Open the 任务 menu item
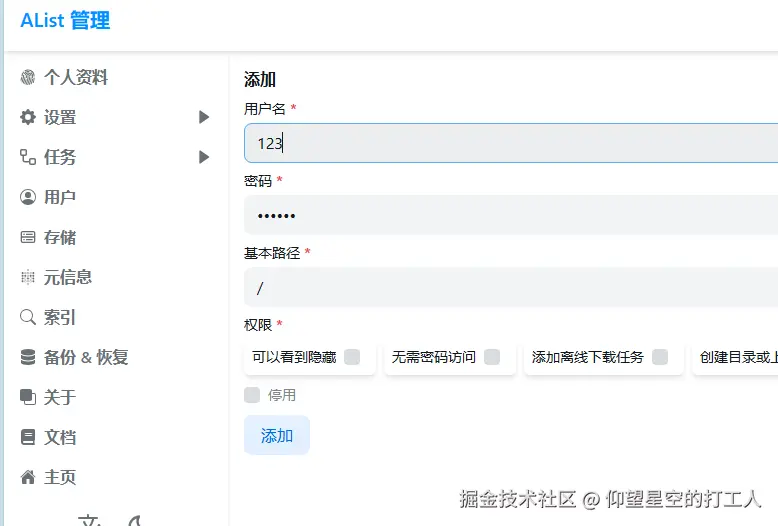This screenshot has width=778, height=526. (60, 157)
